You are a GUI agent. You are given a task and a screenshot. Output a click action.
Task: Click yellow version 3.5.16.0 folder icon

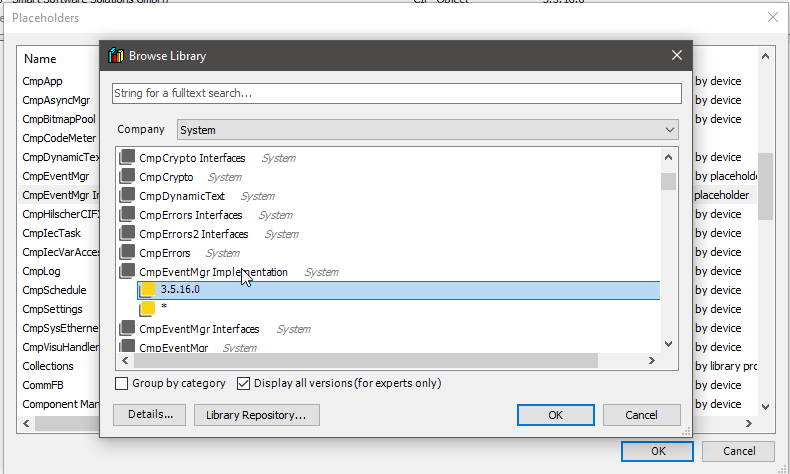coord(147,290)
